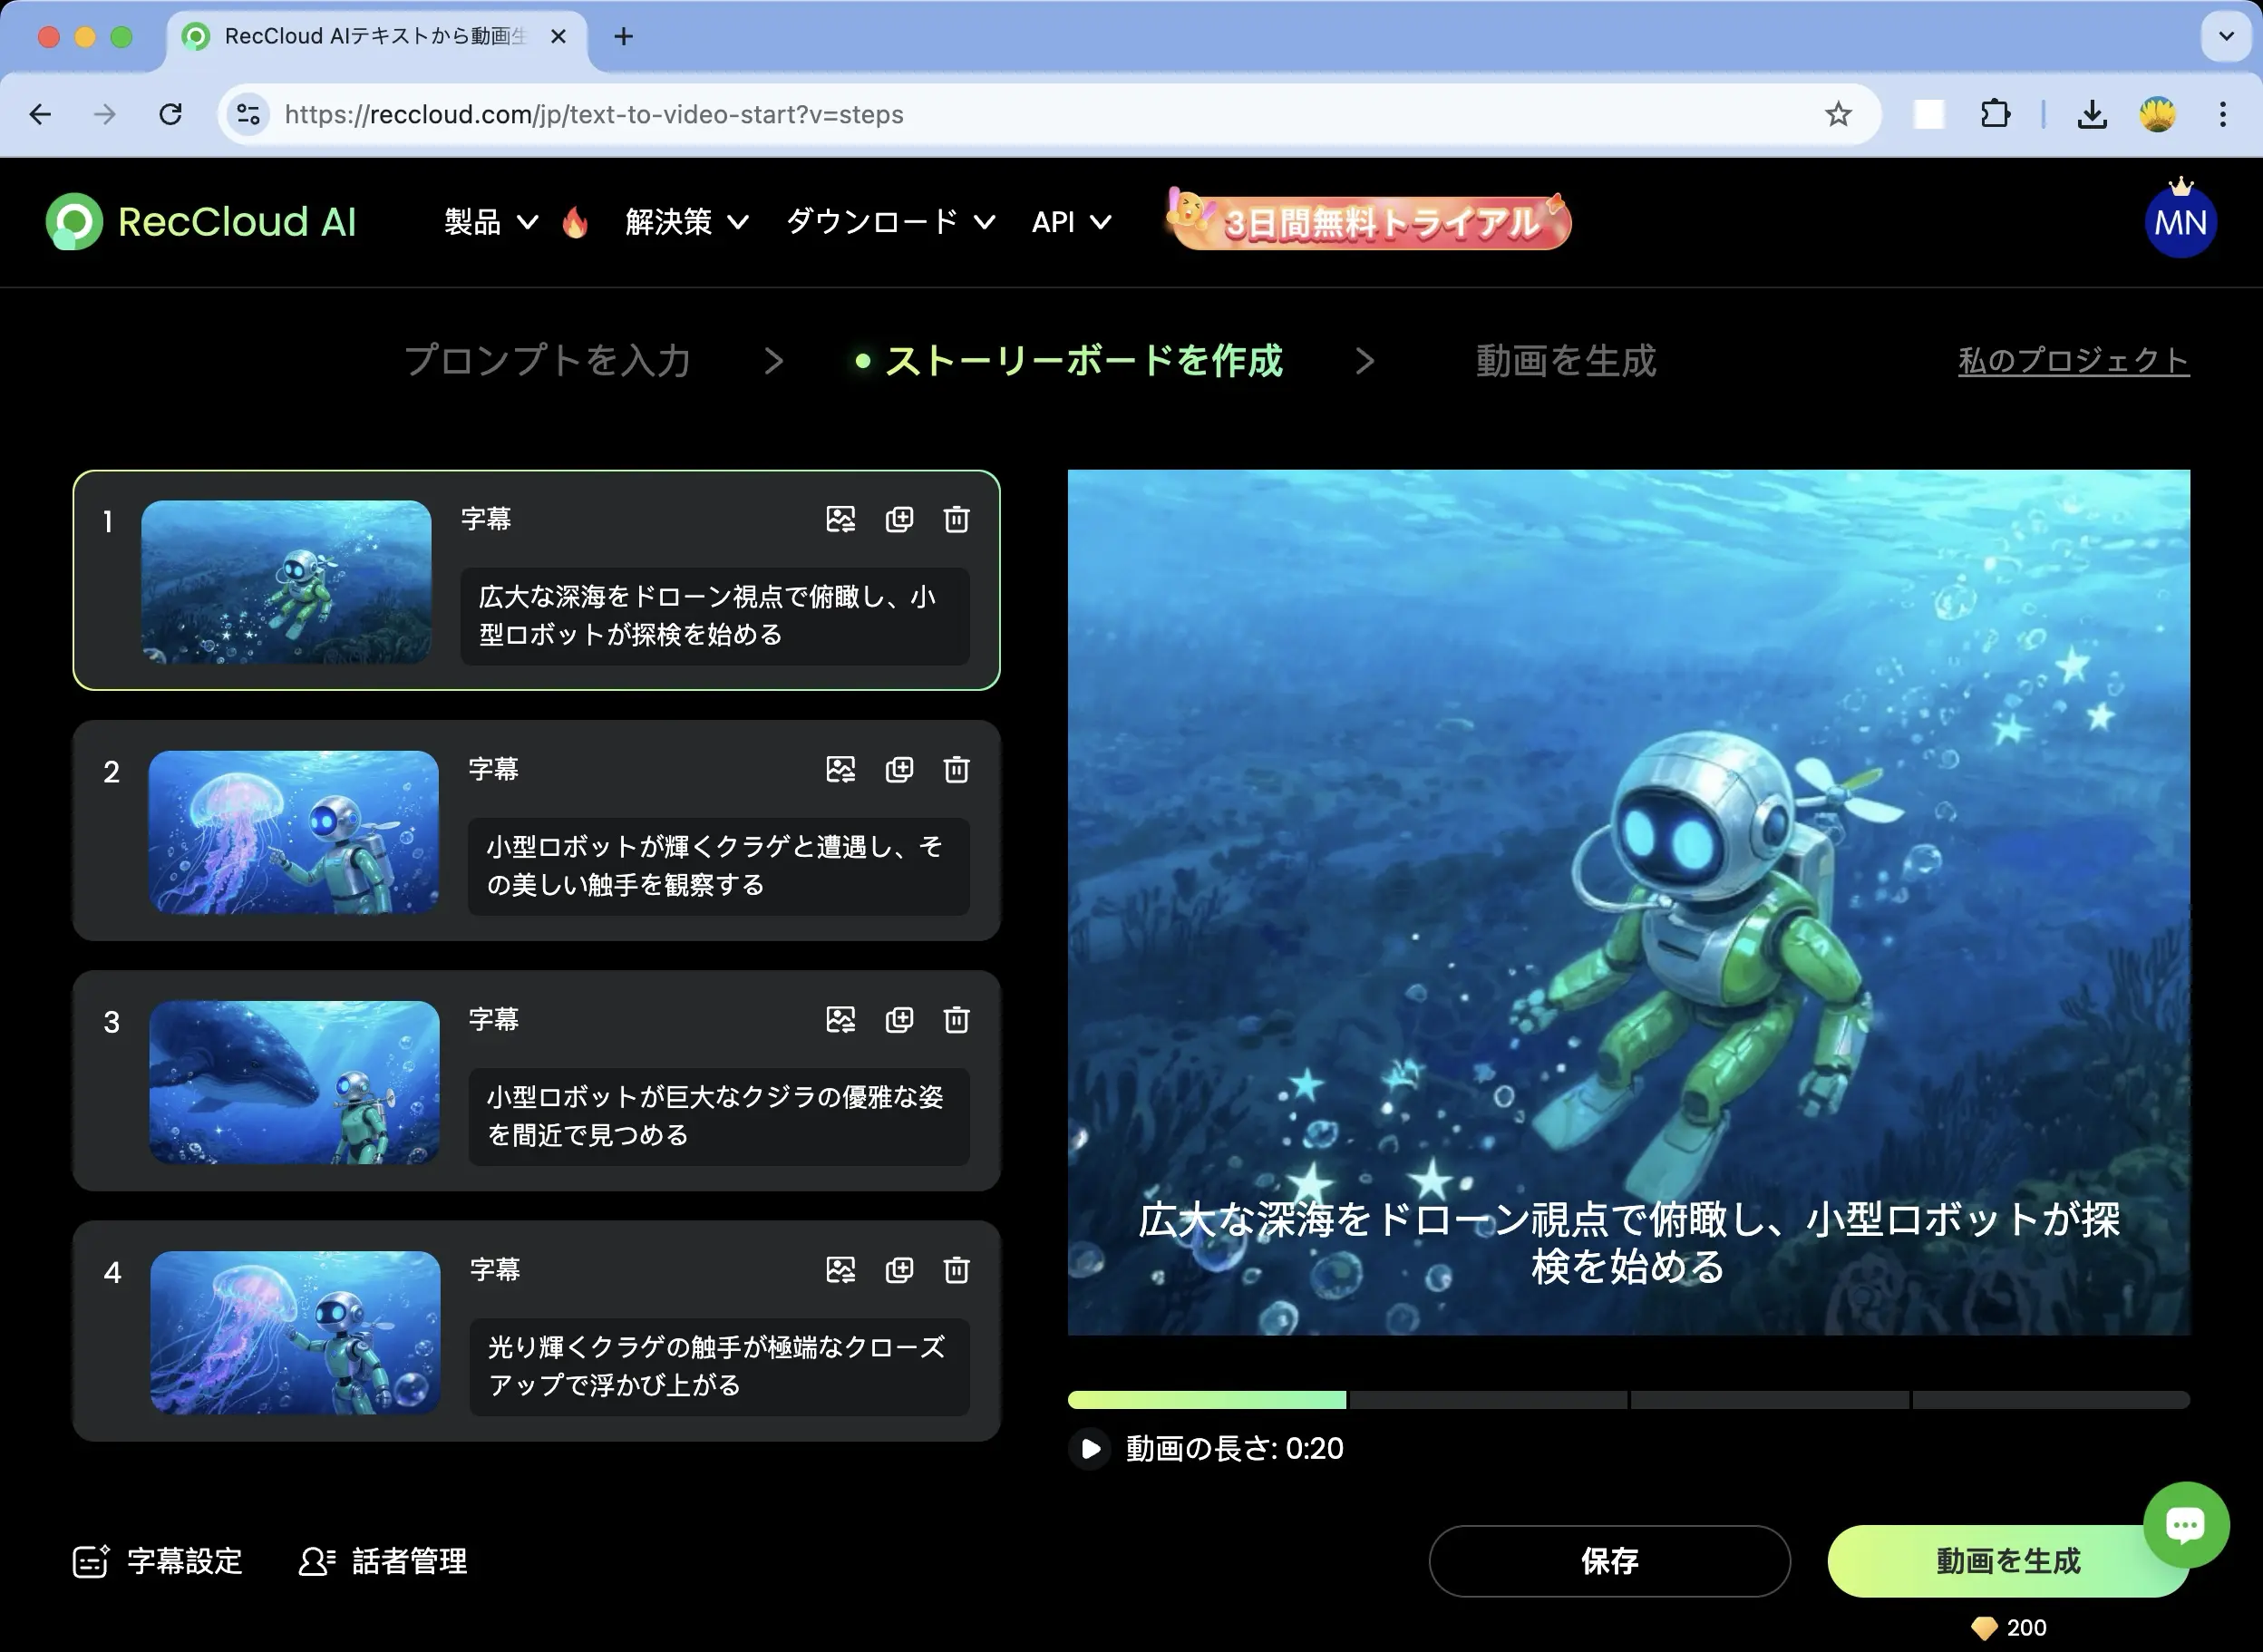Delete scene 1 using its trash icon
Image resolution: width=2263 pixels, height=1652 pixels.
click(956, 520)
